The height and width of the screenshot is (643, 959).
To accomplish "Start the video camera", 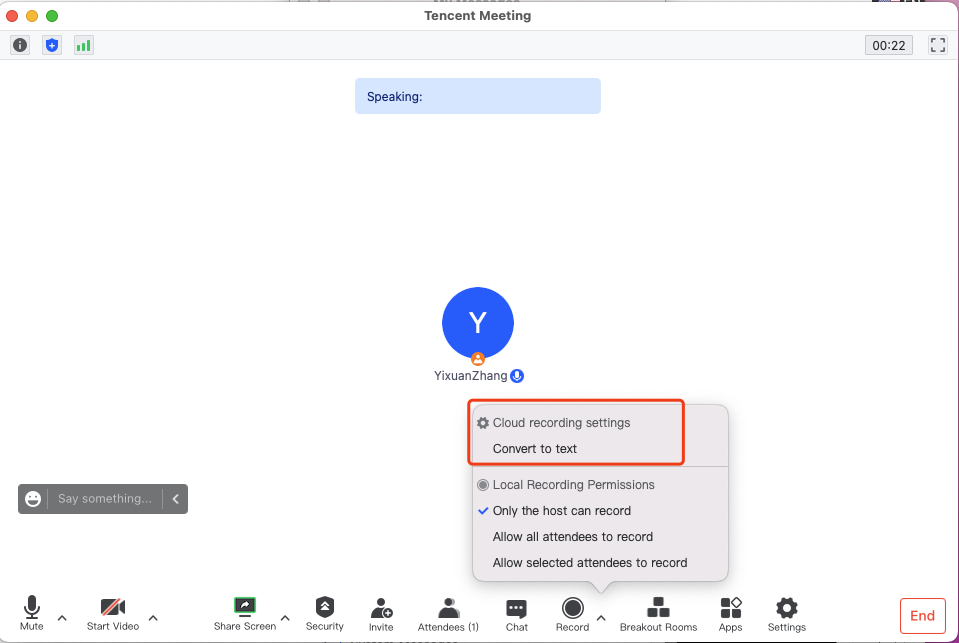I will (113, 614).
